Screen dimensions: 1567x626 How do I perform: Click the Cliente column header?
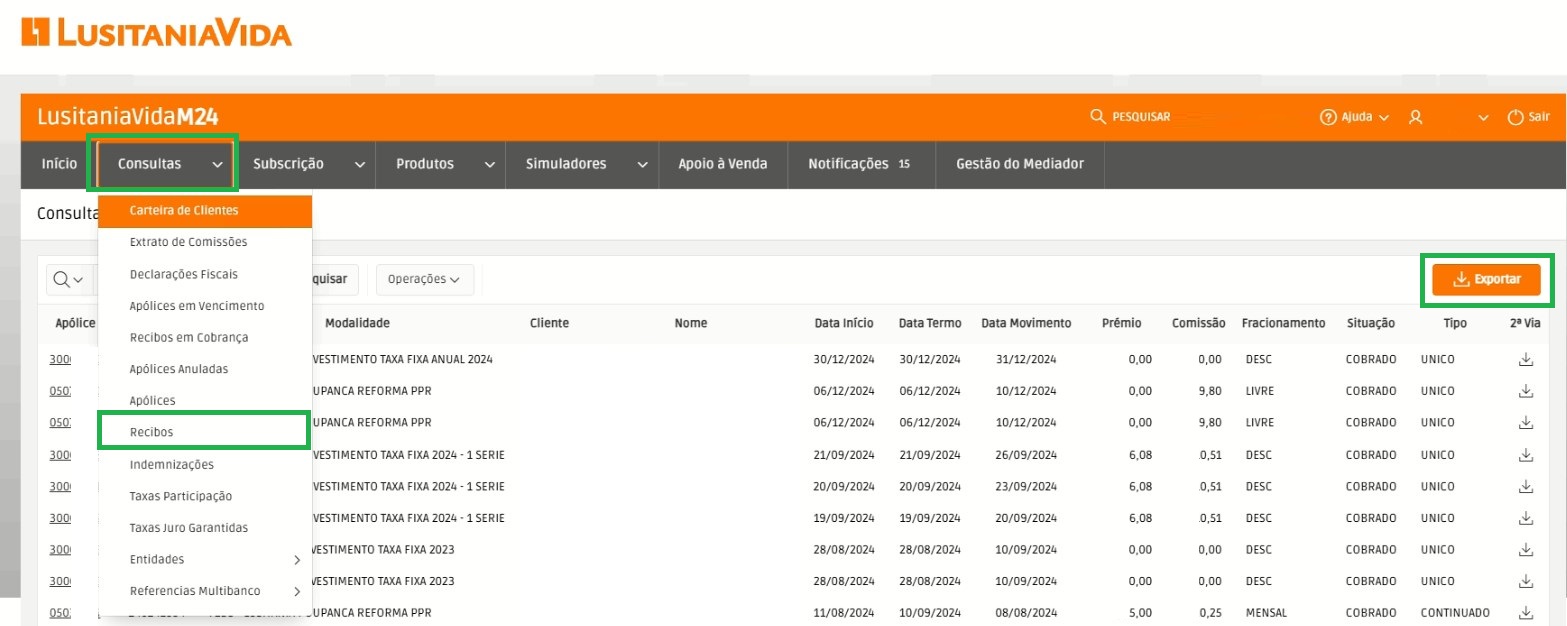(x=549, y=323)
